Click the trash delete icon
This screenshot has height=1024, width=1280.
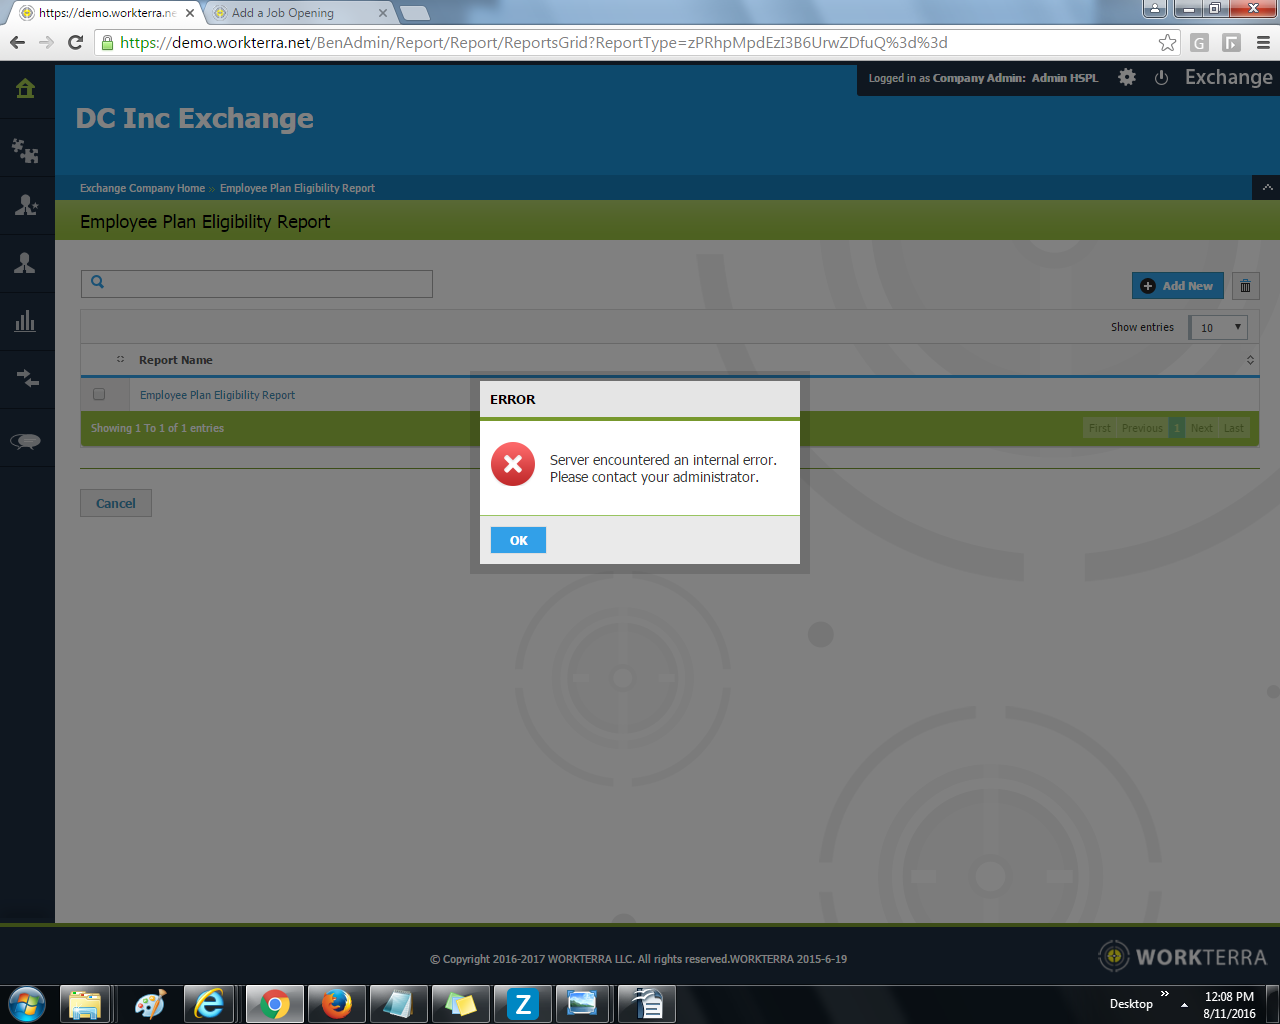coord(1245,286)
